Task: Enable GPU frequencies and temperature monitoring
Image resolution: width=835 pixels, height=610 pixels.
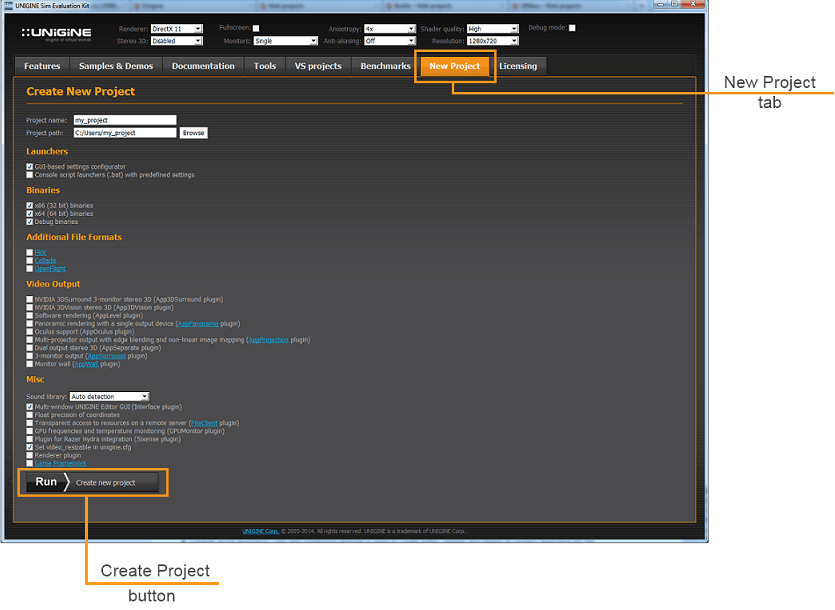Action: 30,431
